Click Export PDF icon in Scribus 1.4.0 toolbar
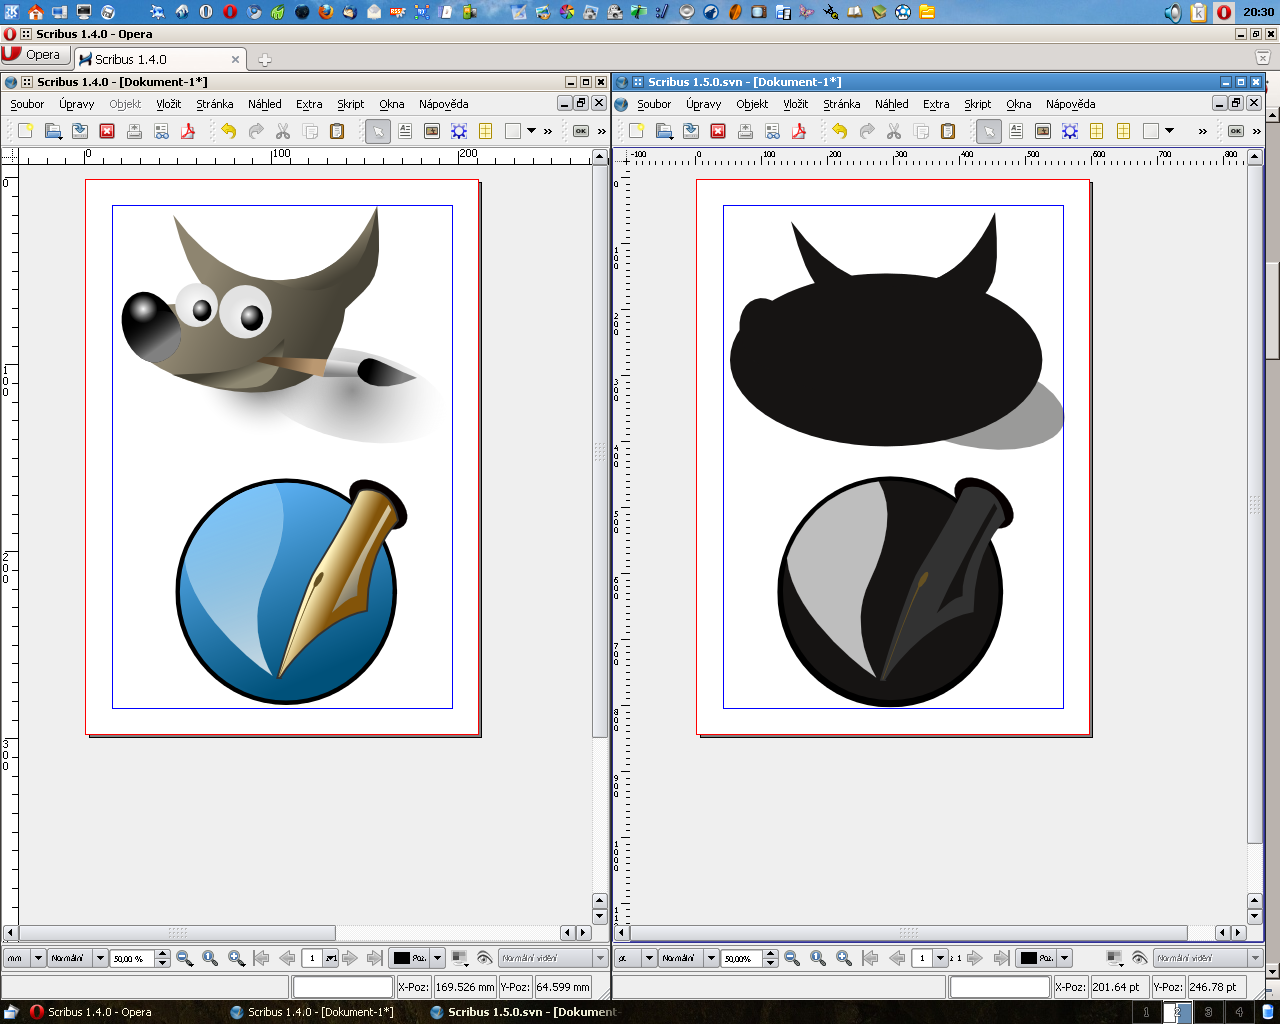The width and height of the screenshot is (1280, 1024). pos(188,131)
